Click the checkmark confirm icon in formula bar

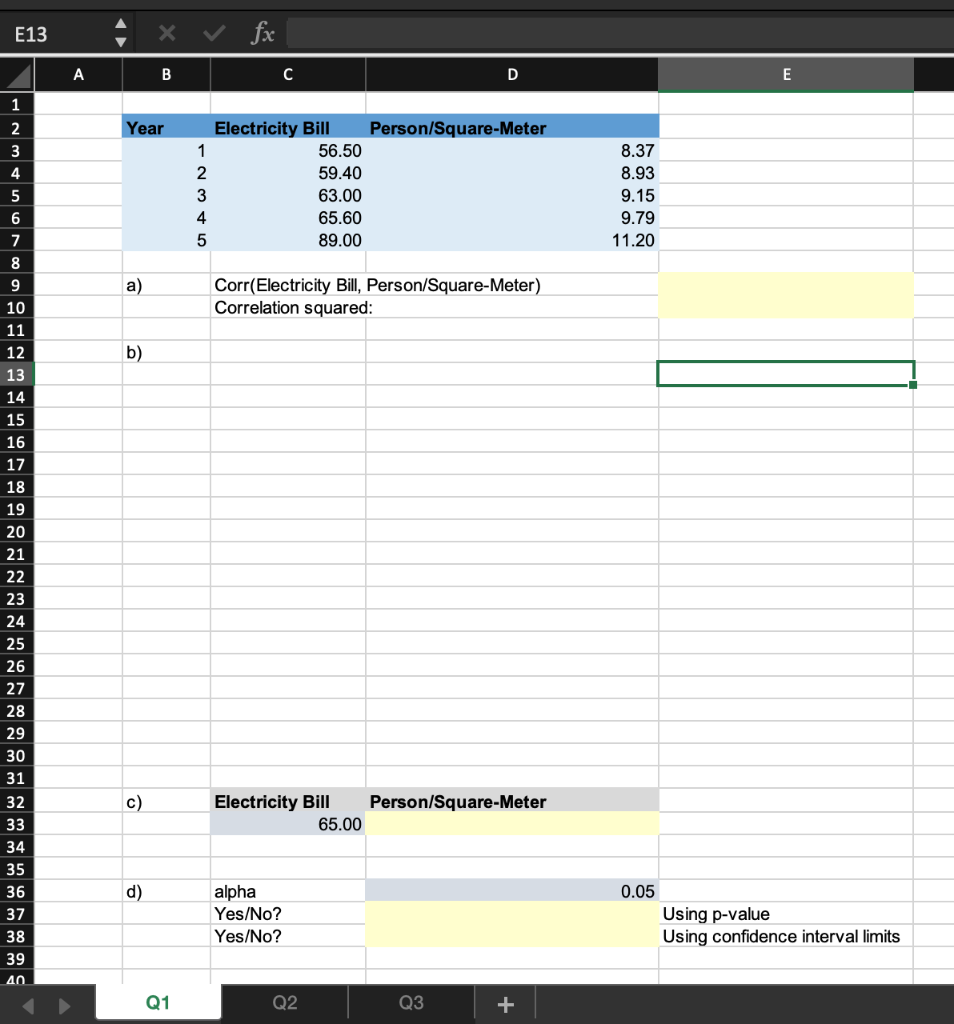click(211, 33)
